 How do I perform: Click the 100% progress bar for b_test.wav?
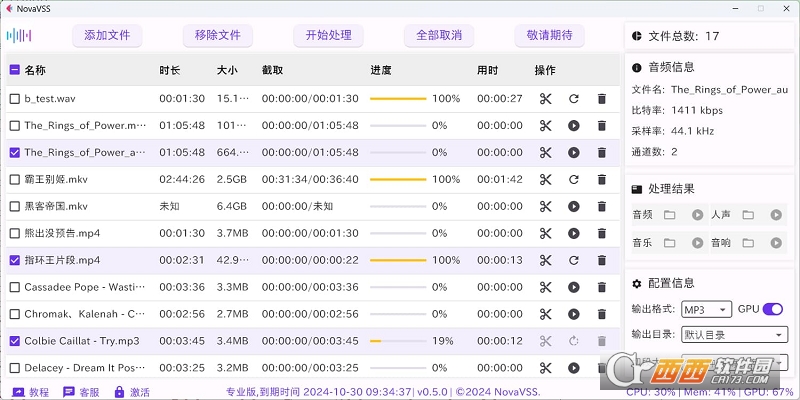pyautogui.click(x=398, y=98)
